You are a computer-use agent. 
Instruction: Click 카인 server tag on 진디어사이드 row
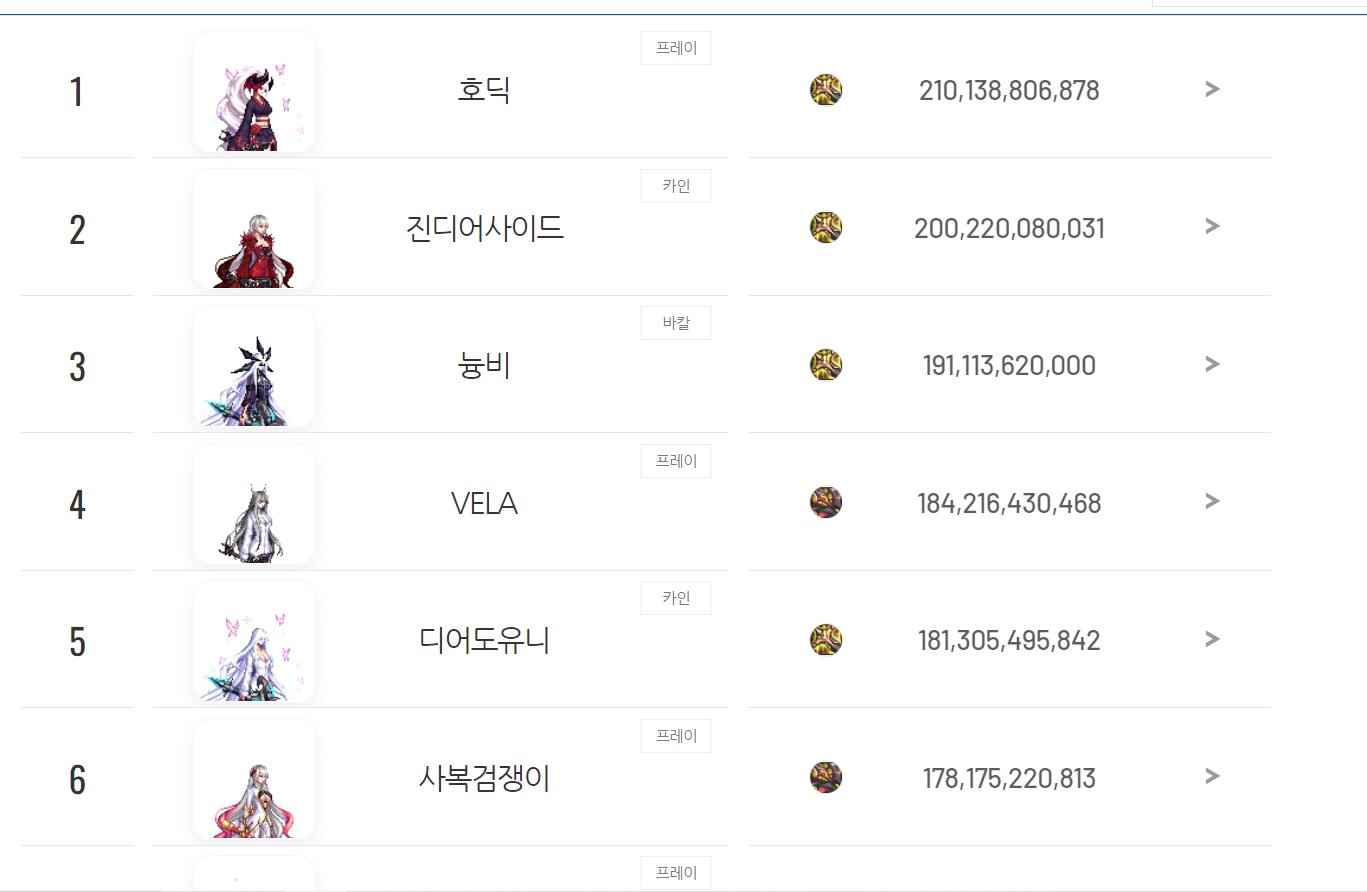[676, 186]
